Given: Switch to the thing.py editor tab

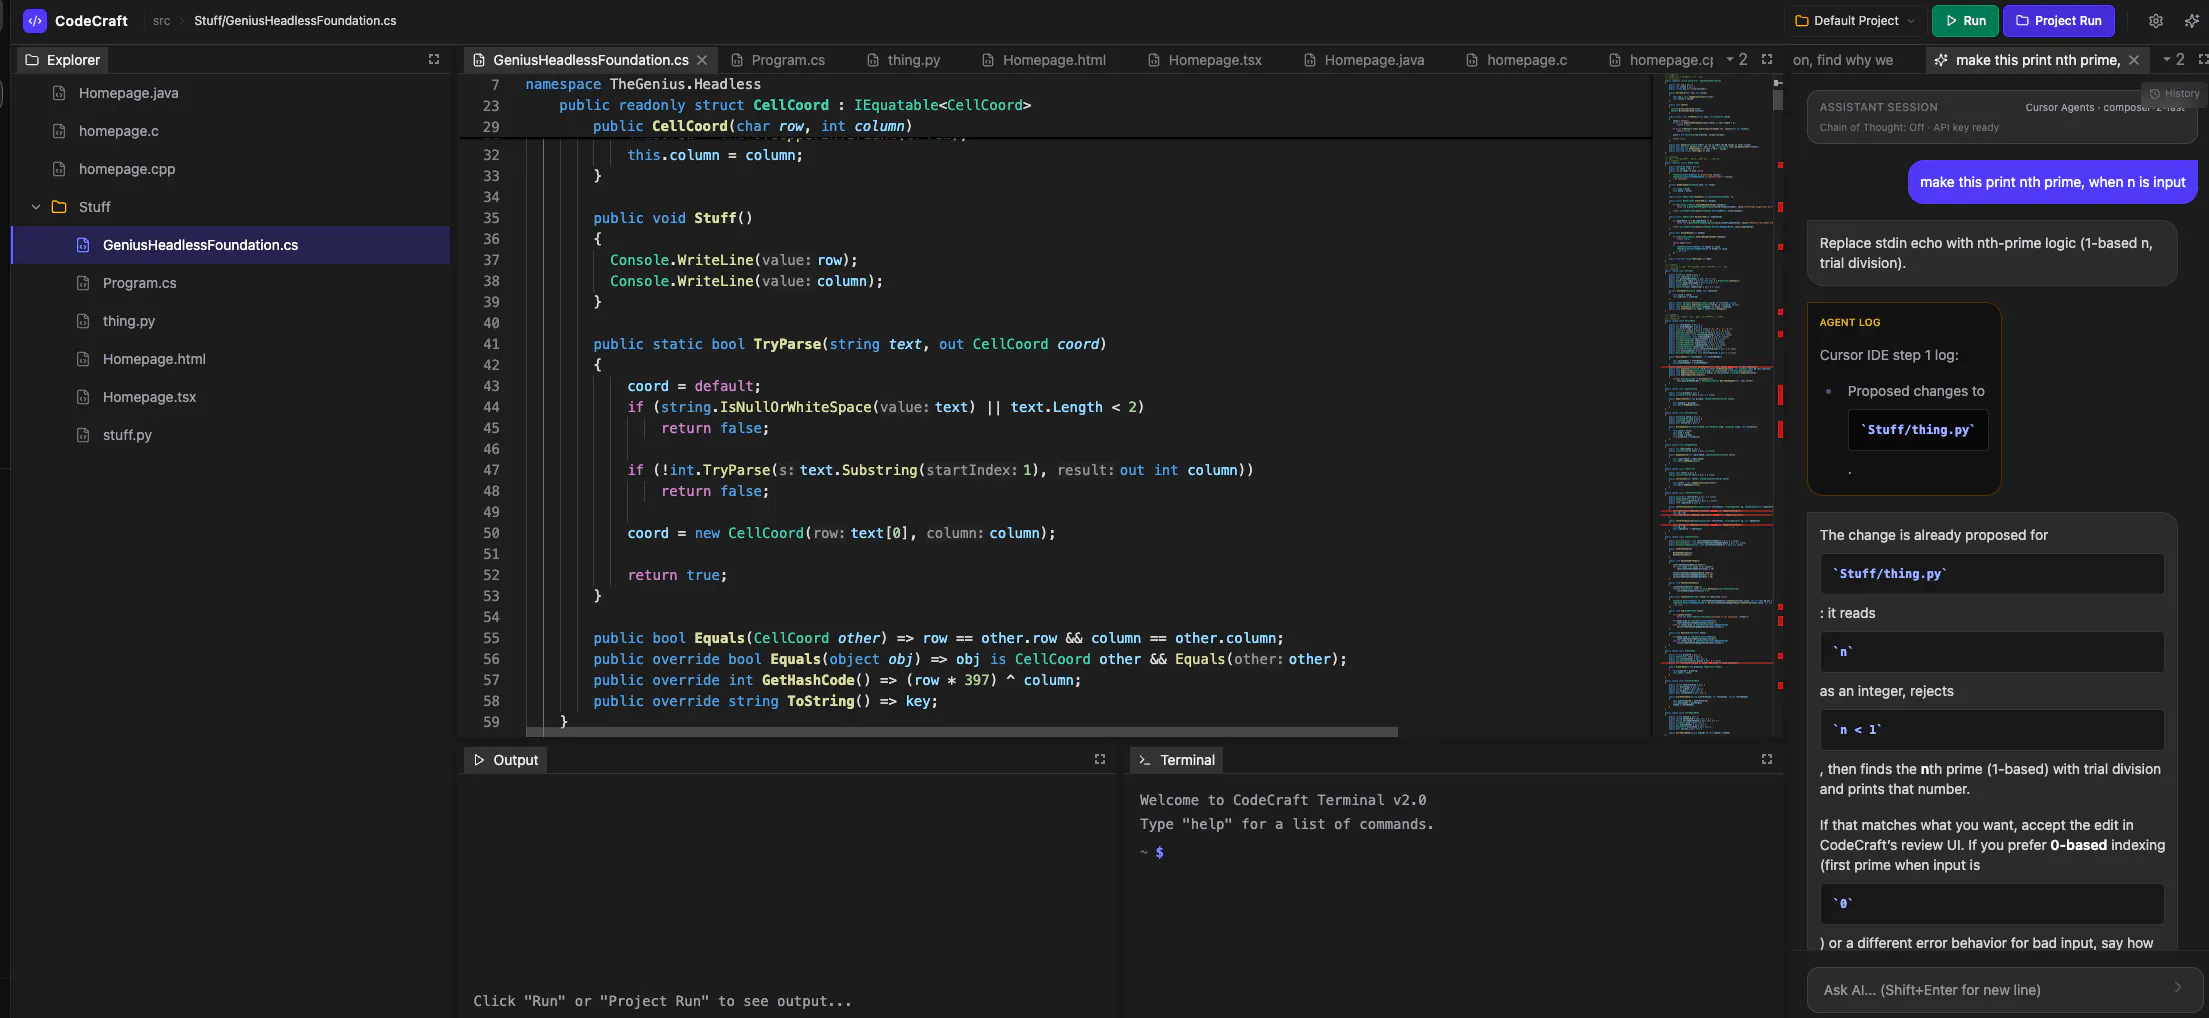Looking at the screenshot, I should click(x=903, y=60).
